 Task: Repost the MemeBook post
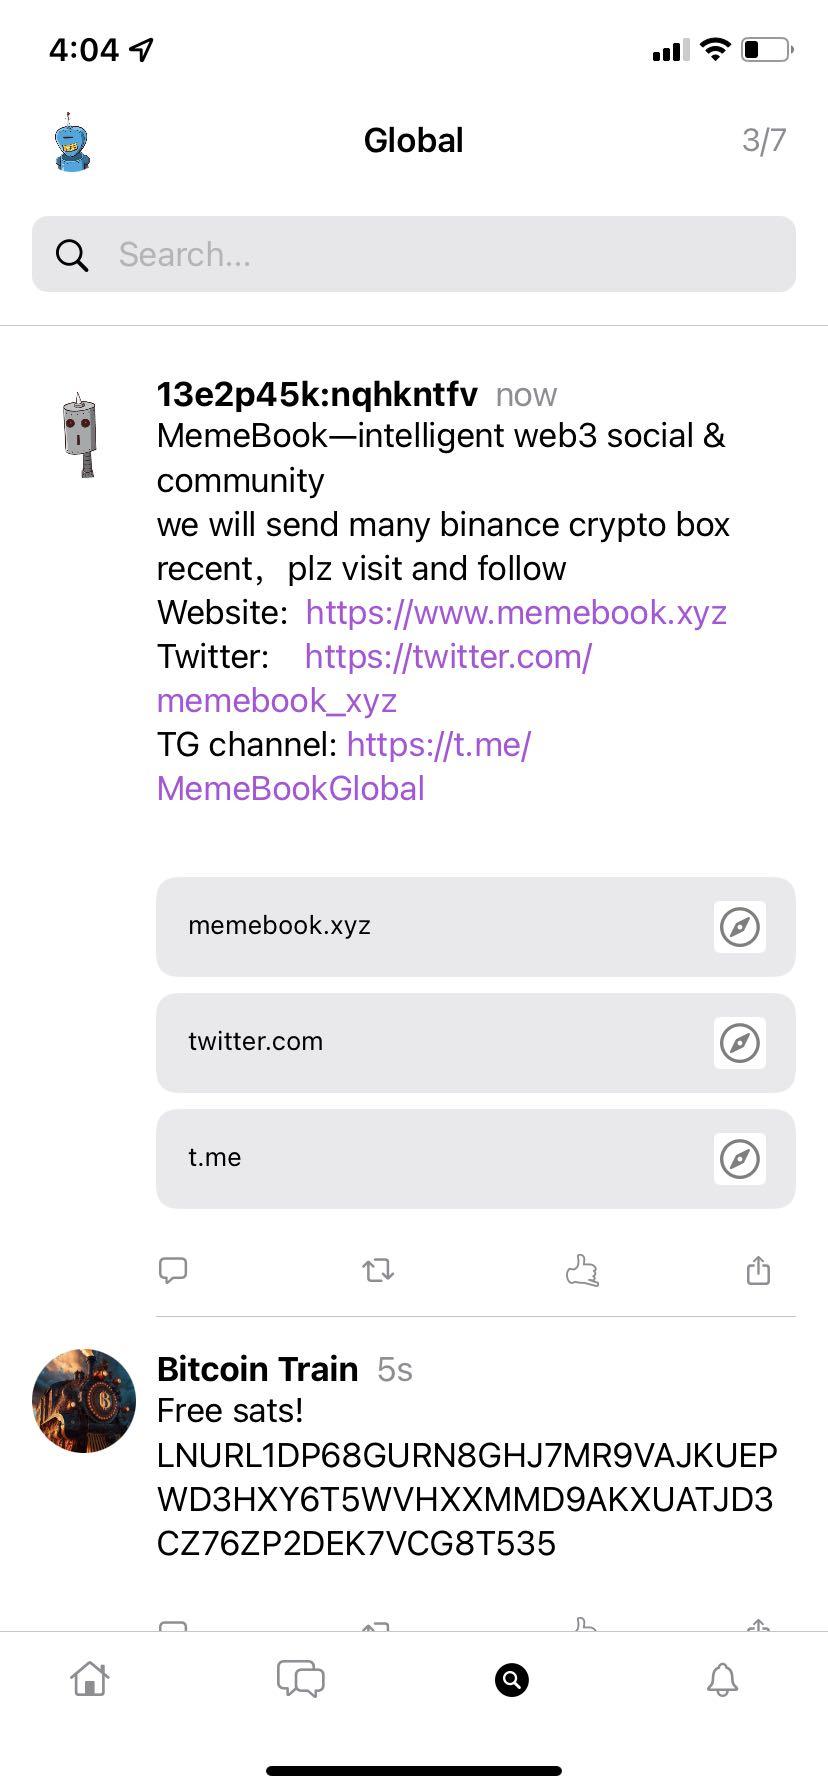click(378, 1270)
